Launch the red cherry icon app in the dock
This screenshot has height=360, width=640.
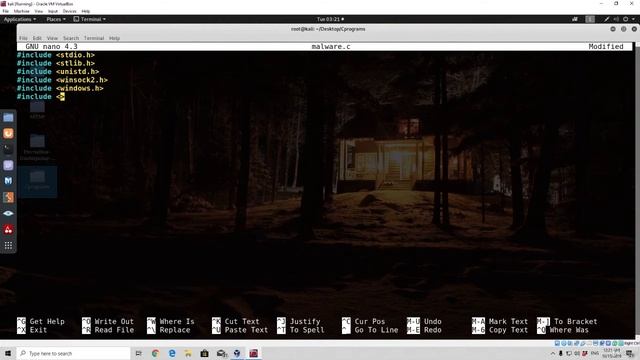coord(8,229)
